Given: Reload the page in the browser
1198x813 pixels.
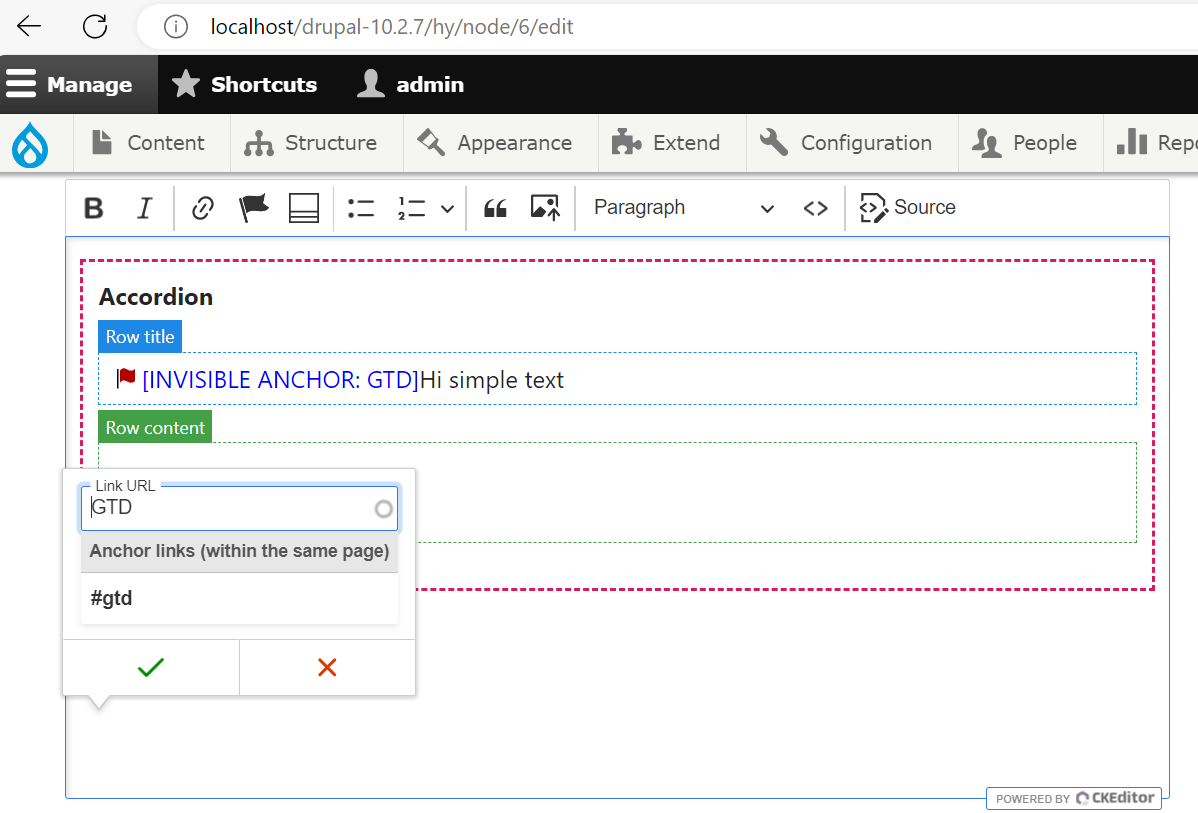Looking at the screenshot, I should (x=95, y=27).
